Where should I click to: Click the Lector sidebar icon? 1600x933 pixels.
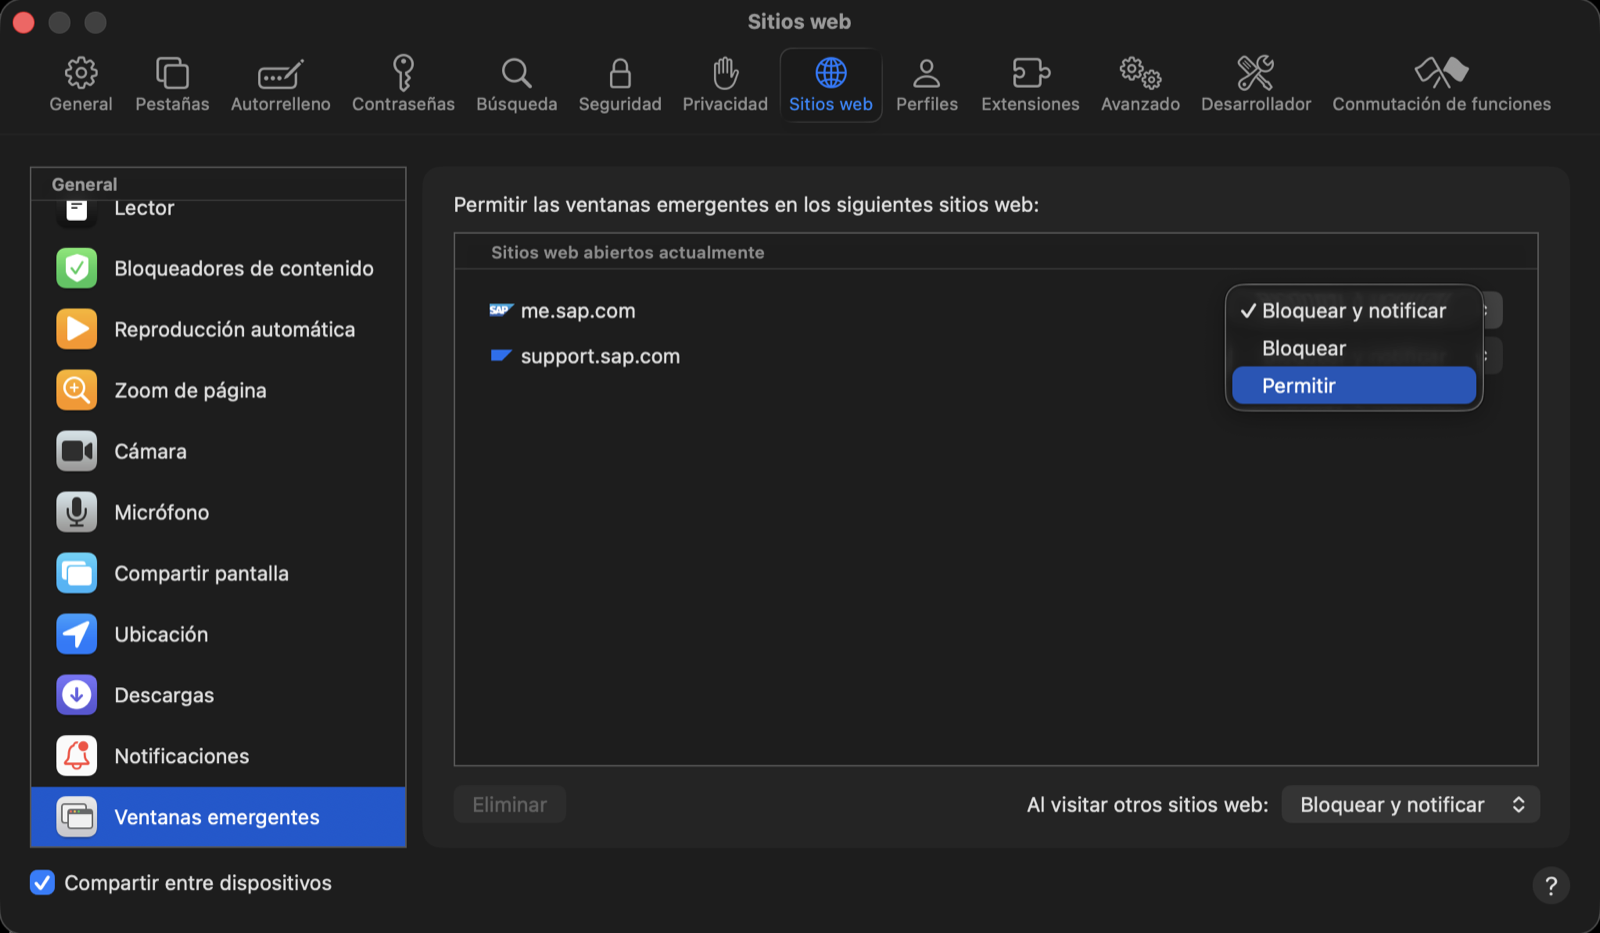[x=77, y=211]
